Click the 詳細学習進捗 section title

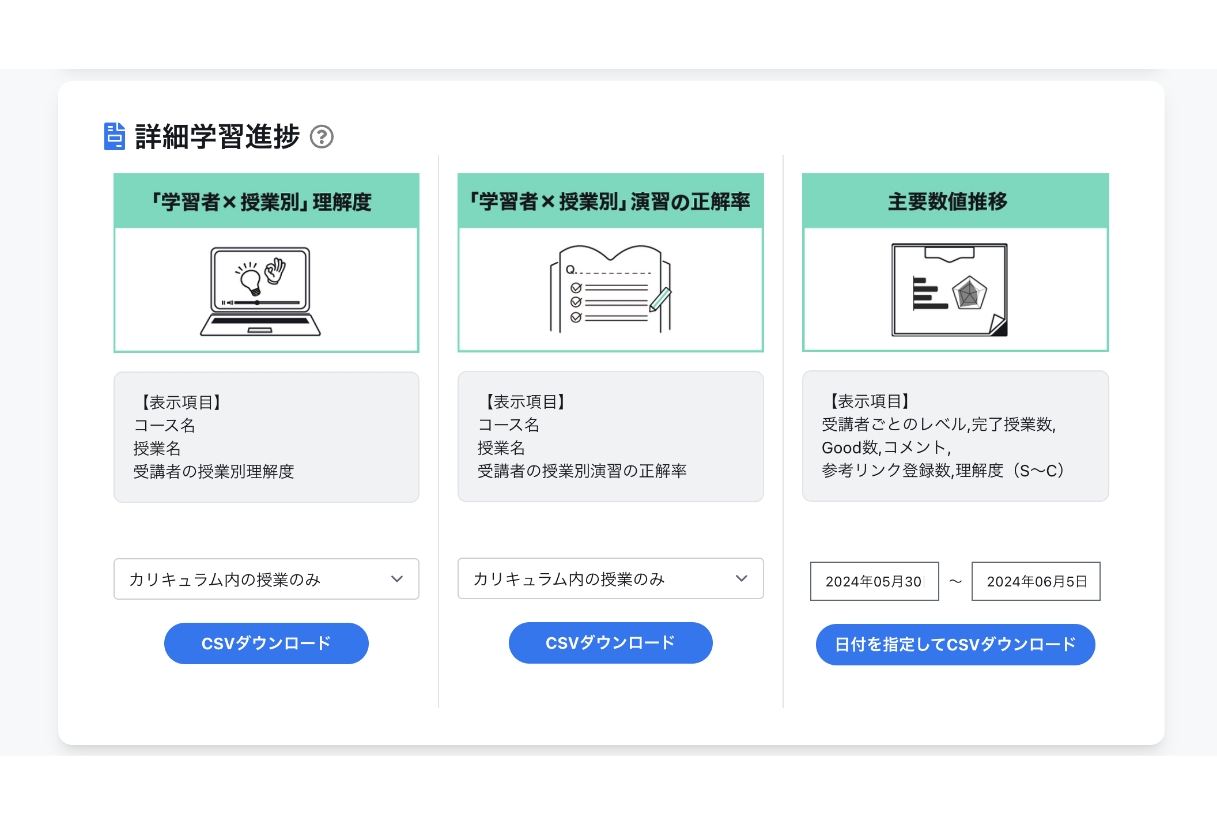(217, 137)
